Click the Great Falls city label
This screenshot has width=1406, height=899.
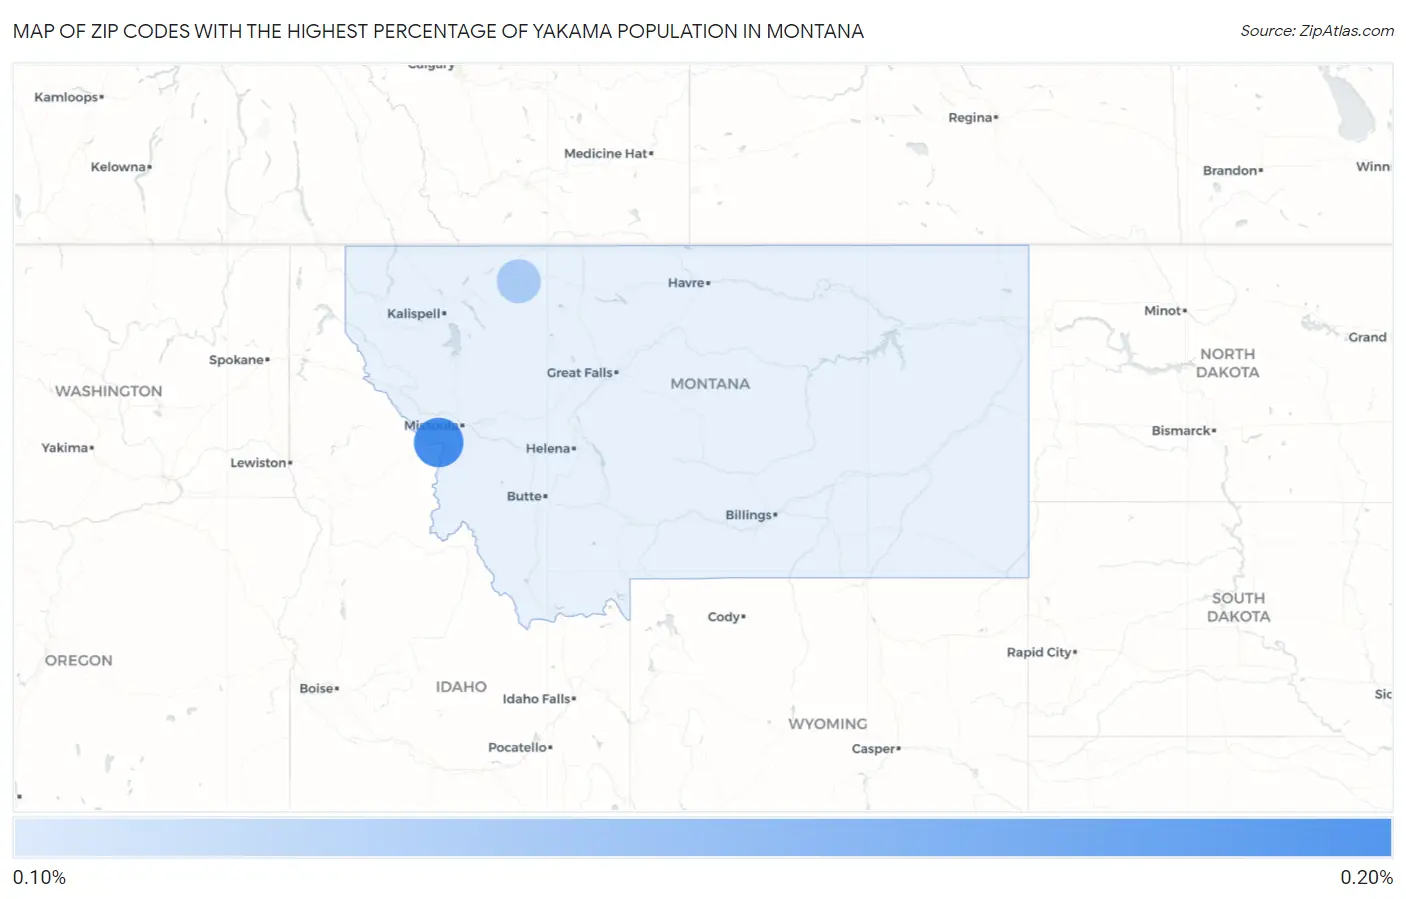[583, 373]
